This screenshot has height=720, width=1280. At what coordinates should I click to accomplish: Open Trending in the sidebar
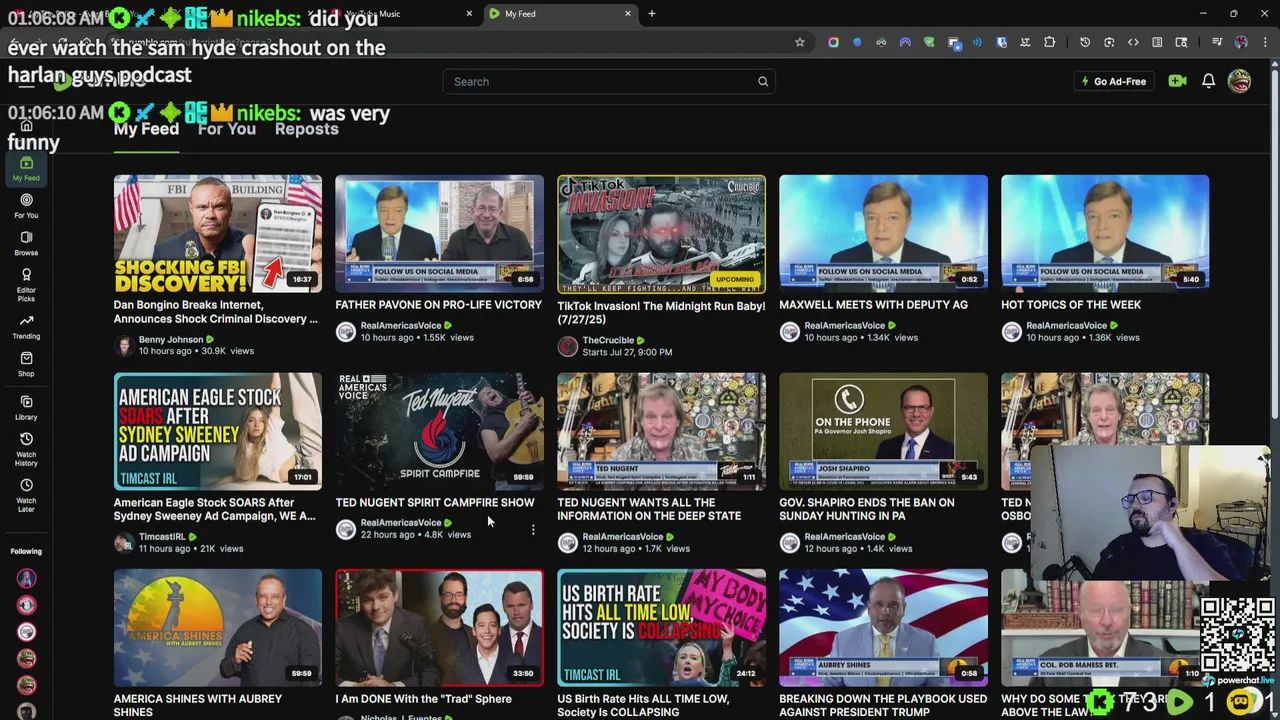click(x=26, y=327)
